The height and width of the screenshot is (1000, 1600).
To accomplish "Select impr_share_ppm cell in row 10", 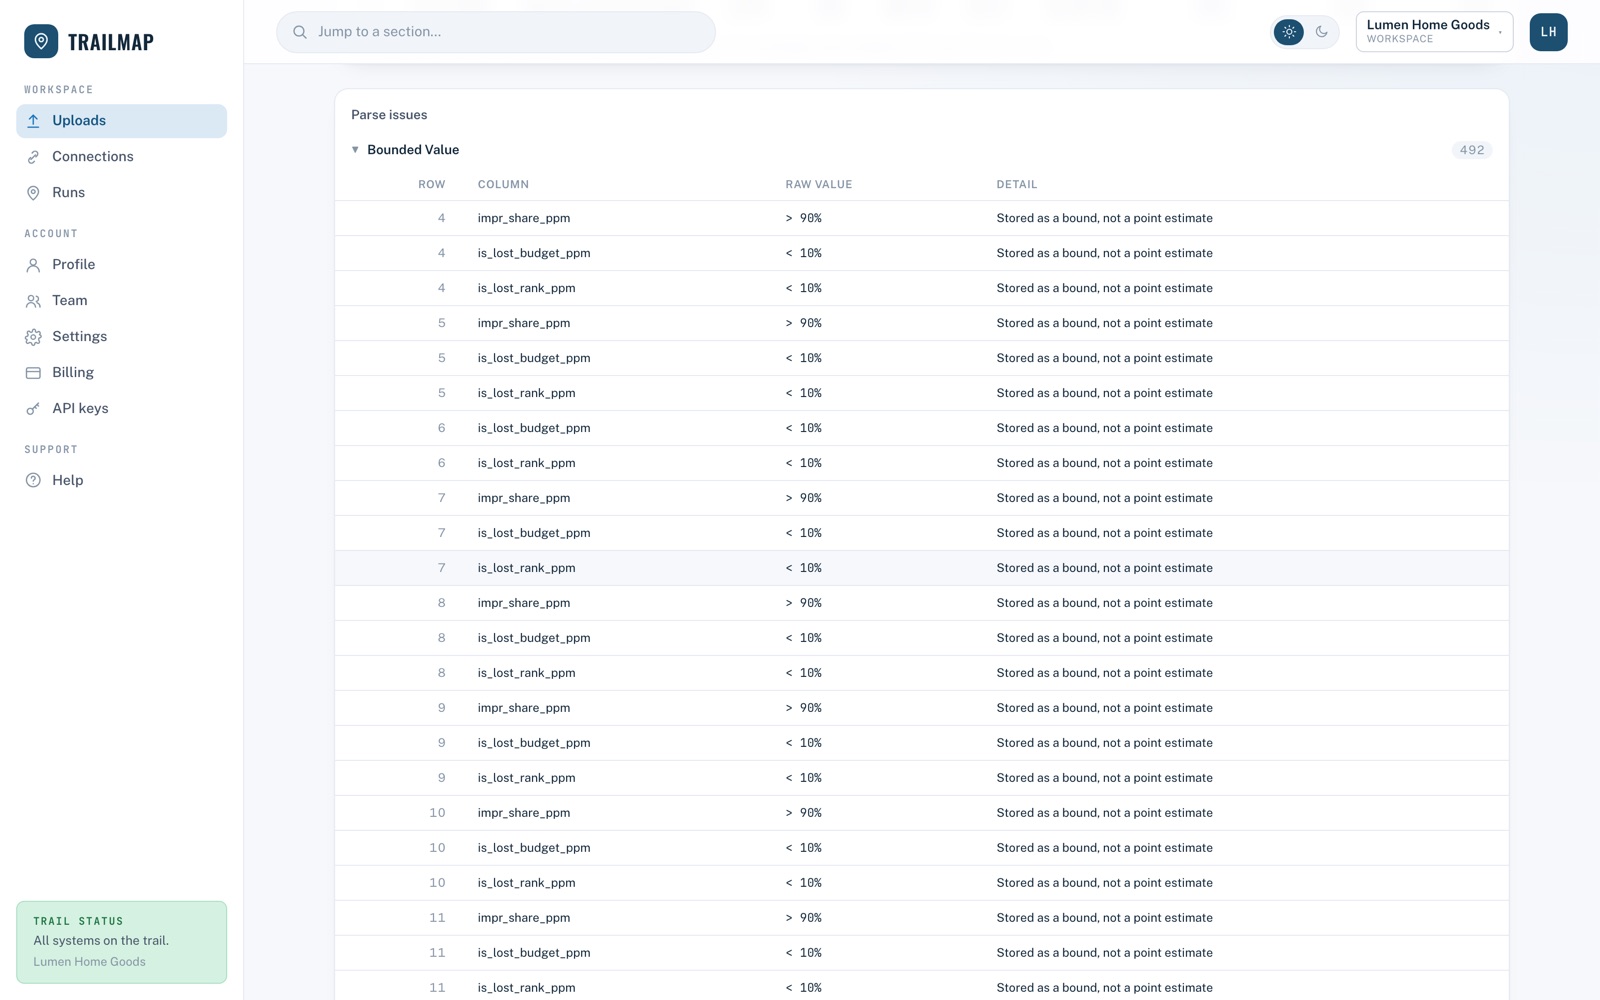I will (x=524, y=813).
